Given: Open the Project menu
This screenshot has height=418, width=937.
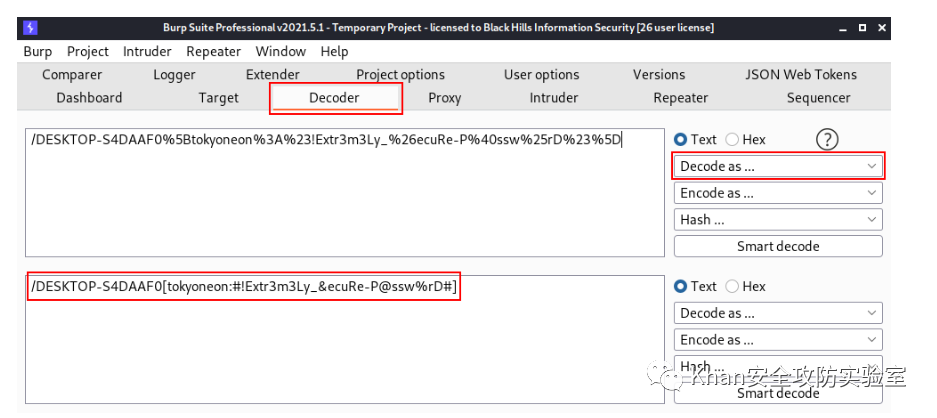Looking at the screenshot, I should click(x=88, y=51).
